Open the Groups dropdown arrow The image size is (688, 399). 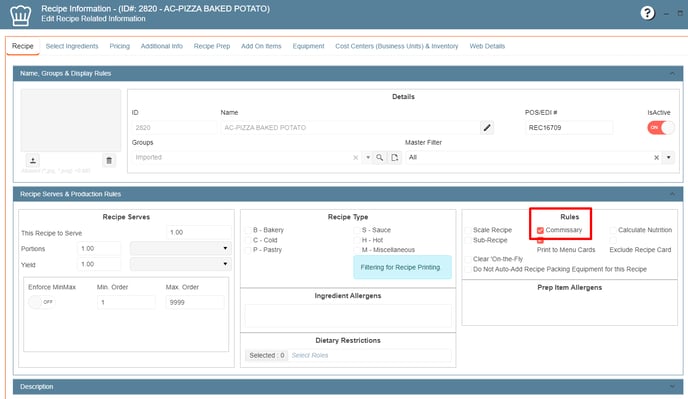[x=368, y=157]
